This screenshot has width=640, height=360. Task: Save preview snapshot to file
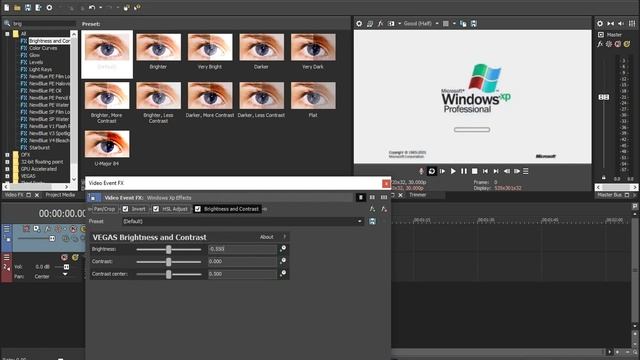(x=473, y=24)
